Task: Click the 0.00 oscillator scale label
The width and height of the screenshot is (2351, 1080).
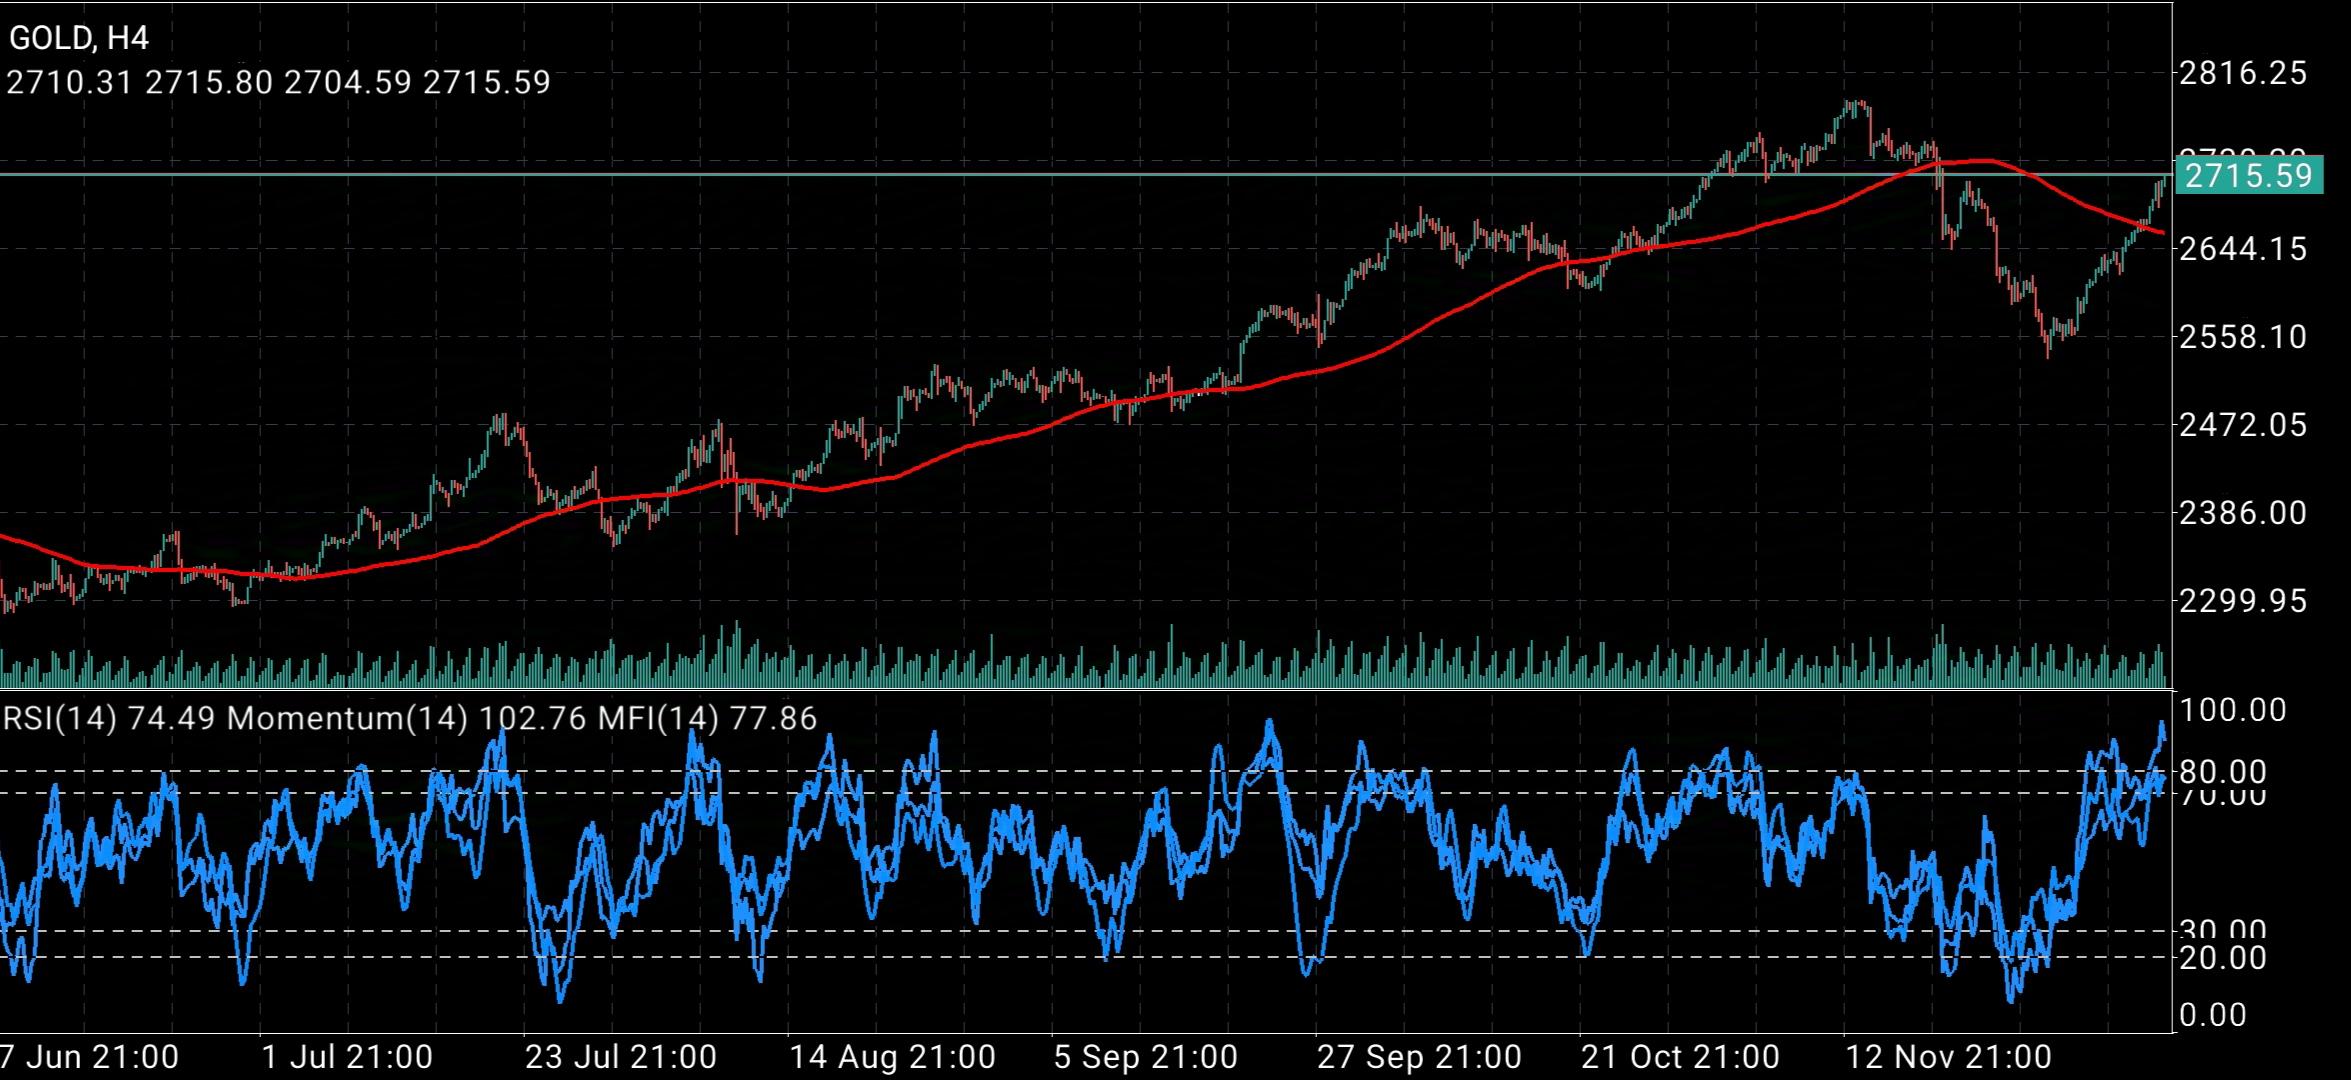Action: pos(2212,1015)
